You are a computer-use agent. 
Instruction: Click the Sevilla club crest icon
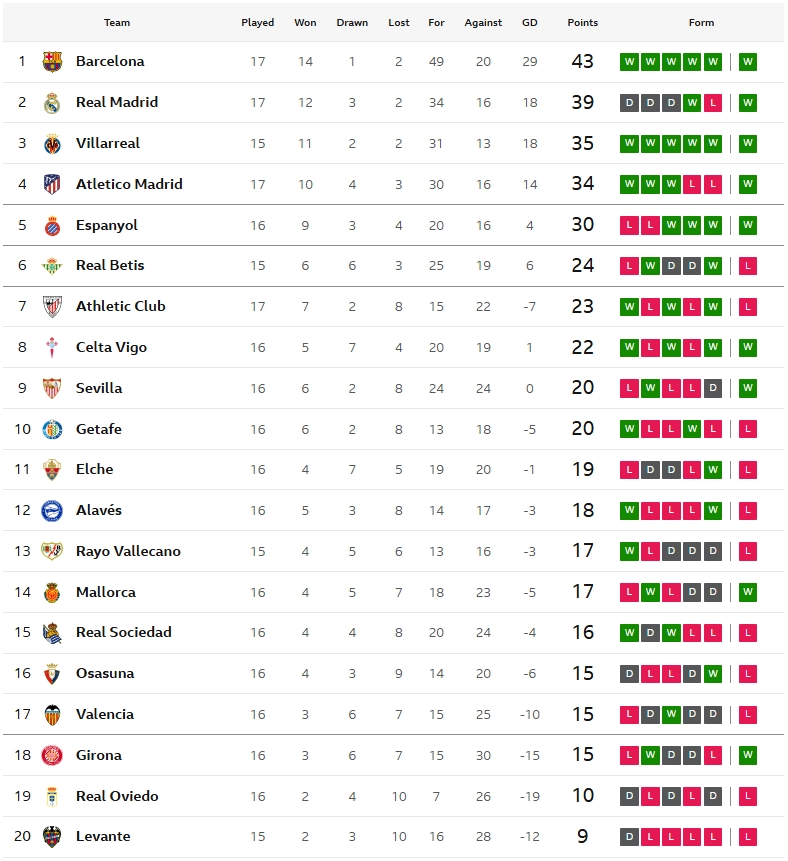coord(52,388)
